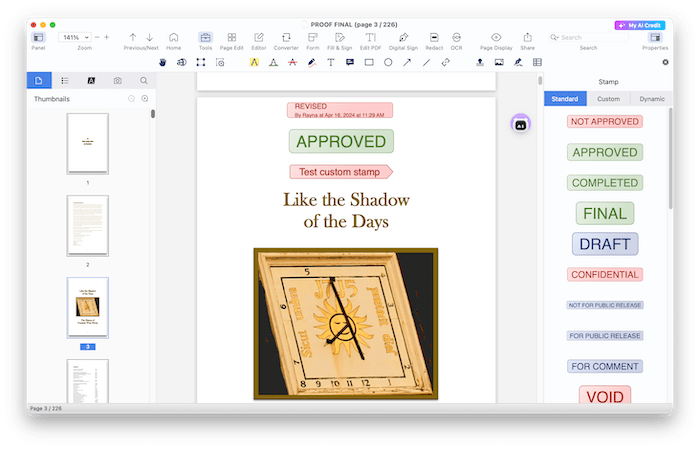Open the Redact tool

[434, 38]
